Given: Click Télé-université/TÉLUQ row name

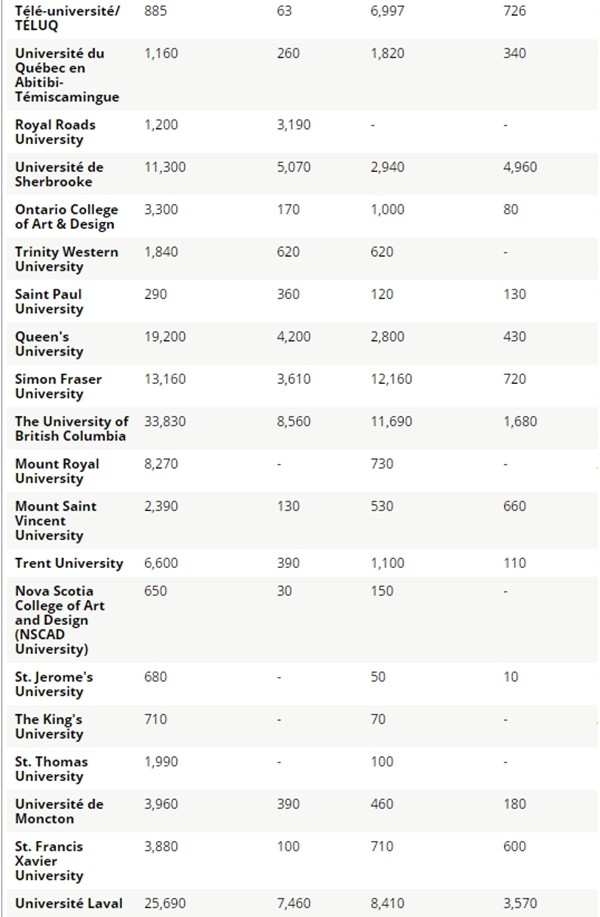Looking at the screenshot, I should (x=67, y=18).
